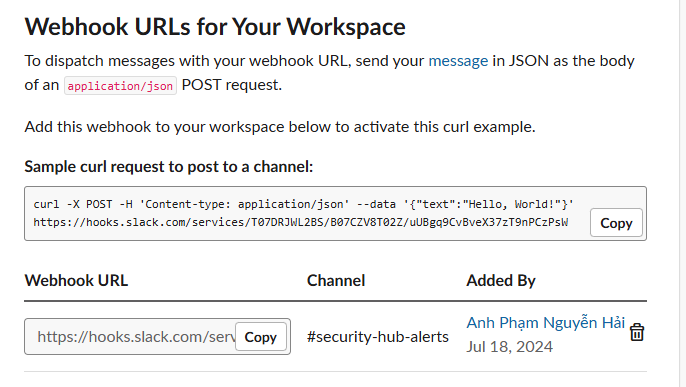Image resolution: width=686 pixels, height=387 pixels.
Task: Click the page's vertical scrollbar
Action: (682, 193)
